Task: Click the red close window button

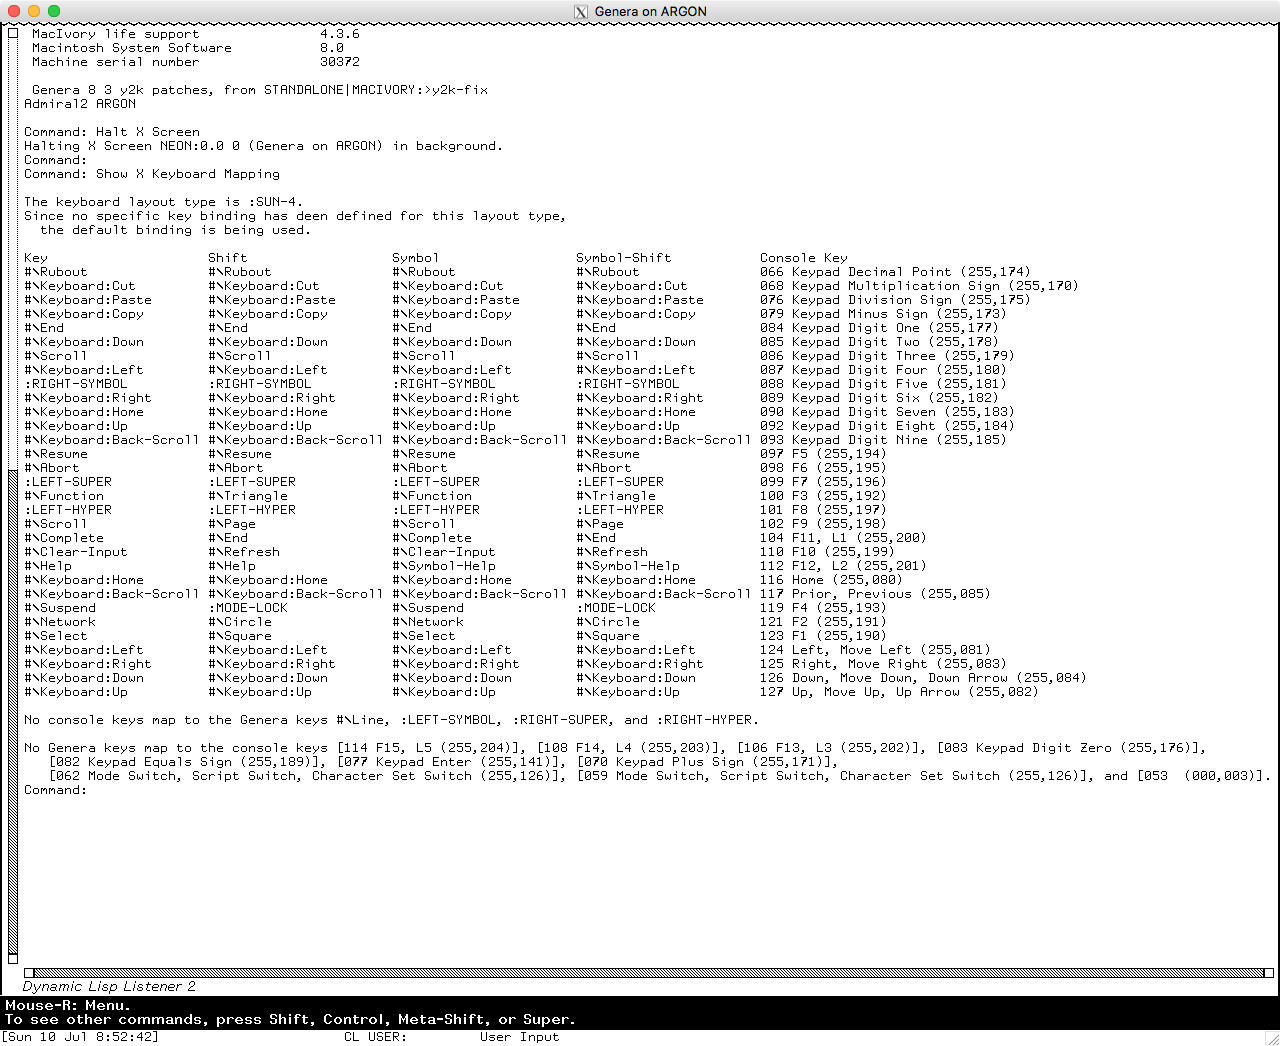Action: [14, 11]
